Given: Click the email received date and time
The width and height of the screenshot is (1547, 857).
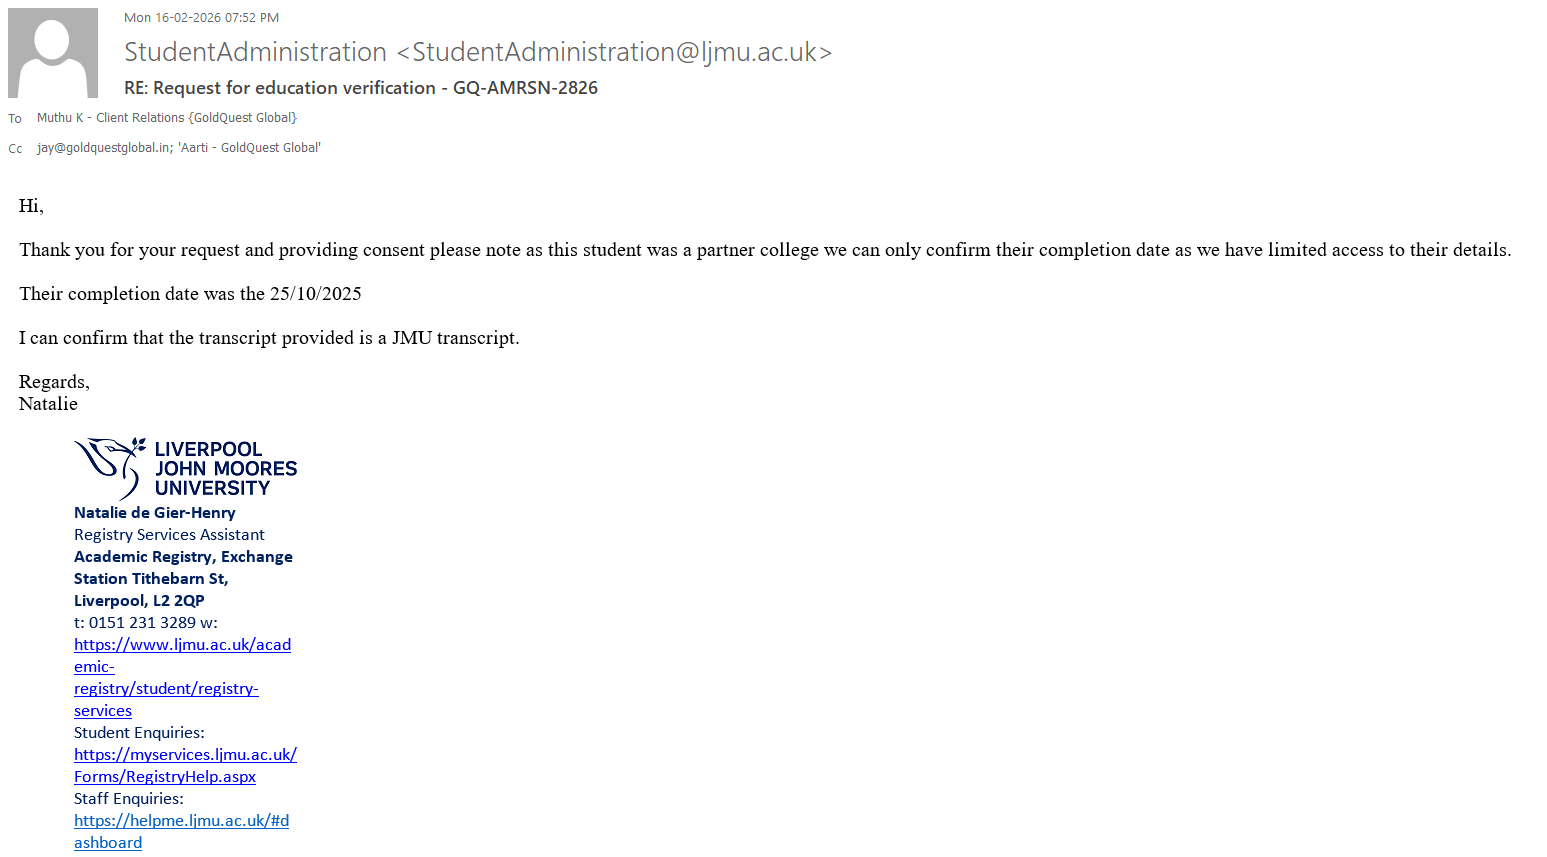Looking at the screenshot, I should click(x=201, y=18).
